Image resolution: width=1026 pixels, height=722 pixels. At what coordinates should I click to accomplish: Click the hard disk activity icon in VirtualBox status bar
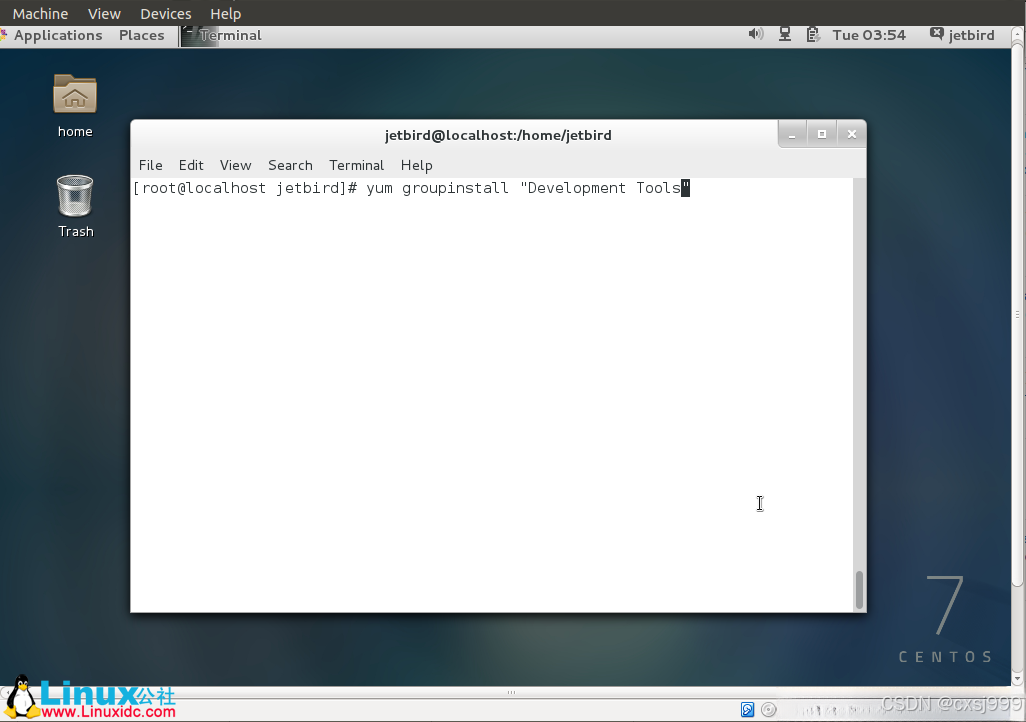(x=747, y=709)
